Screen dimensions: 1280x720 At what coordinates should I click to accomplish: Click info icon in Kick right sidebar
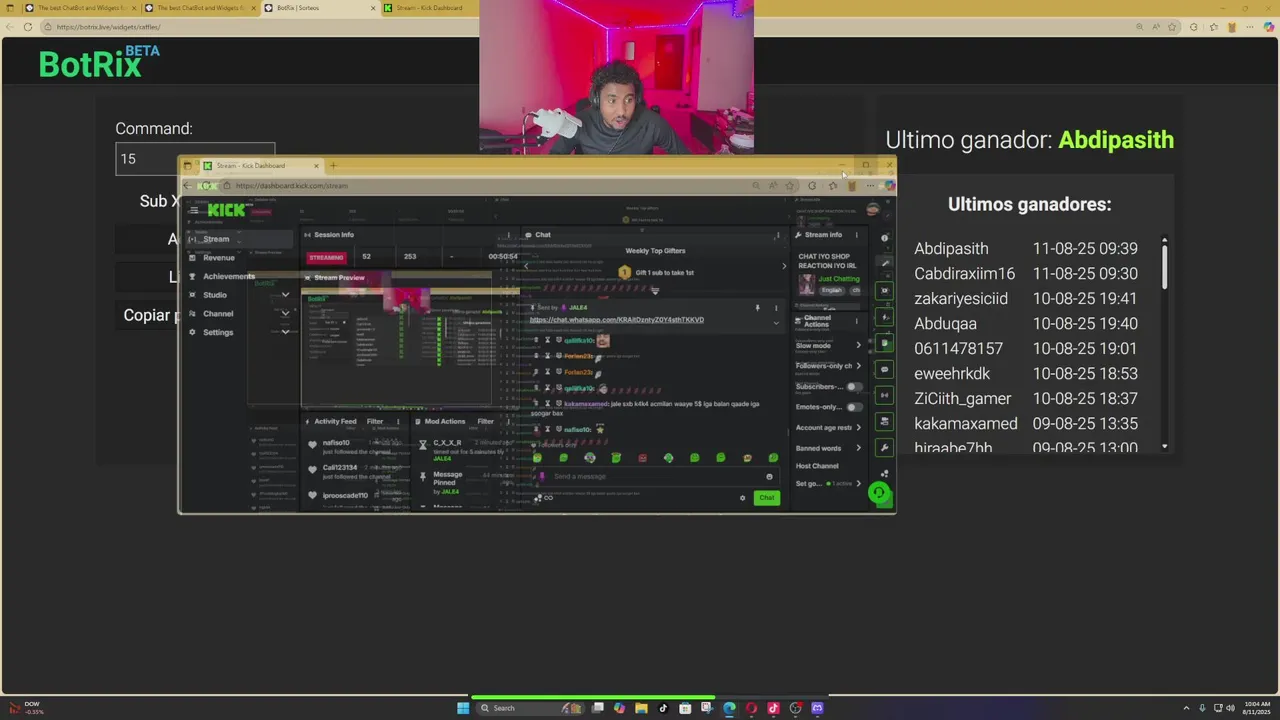[x=884, y=238]
